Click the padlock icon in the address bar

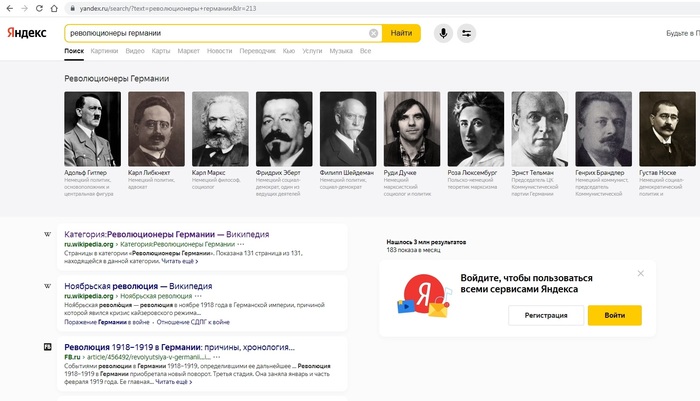72,8
